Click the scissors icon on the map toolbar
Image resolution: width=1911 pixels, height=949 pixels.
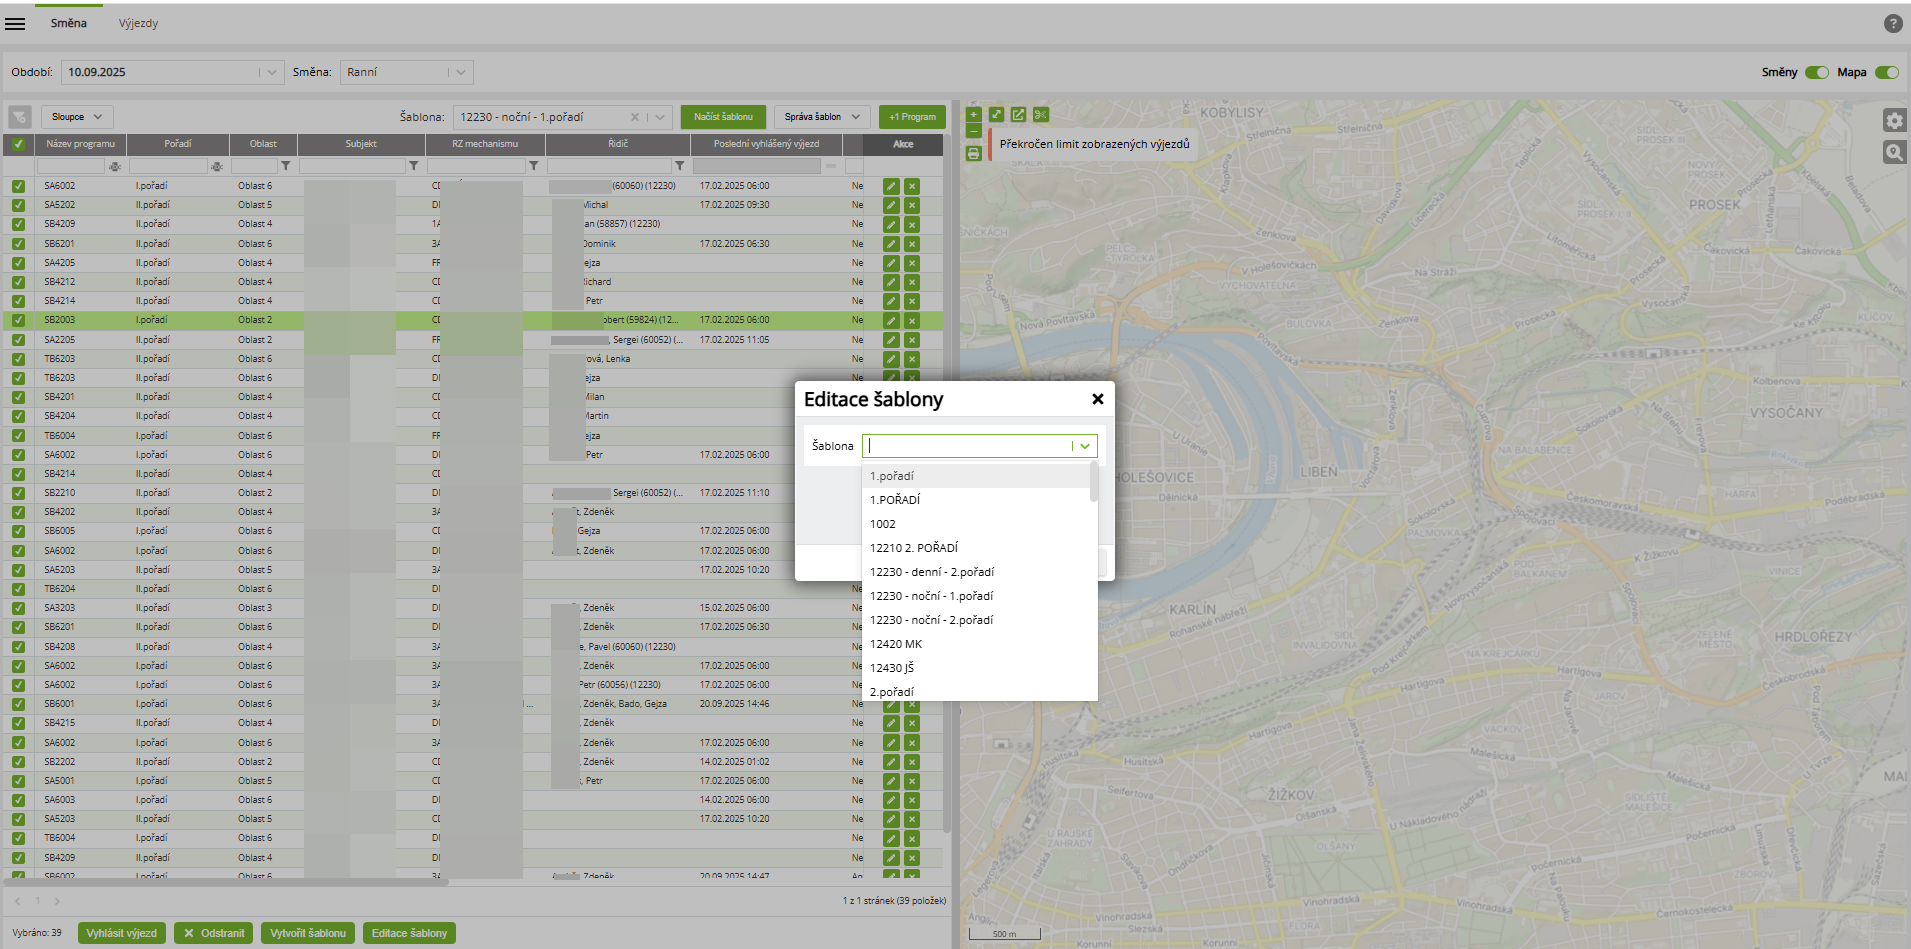click(1041, 115)
